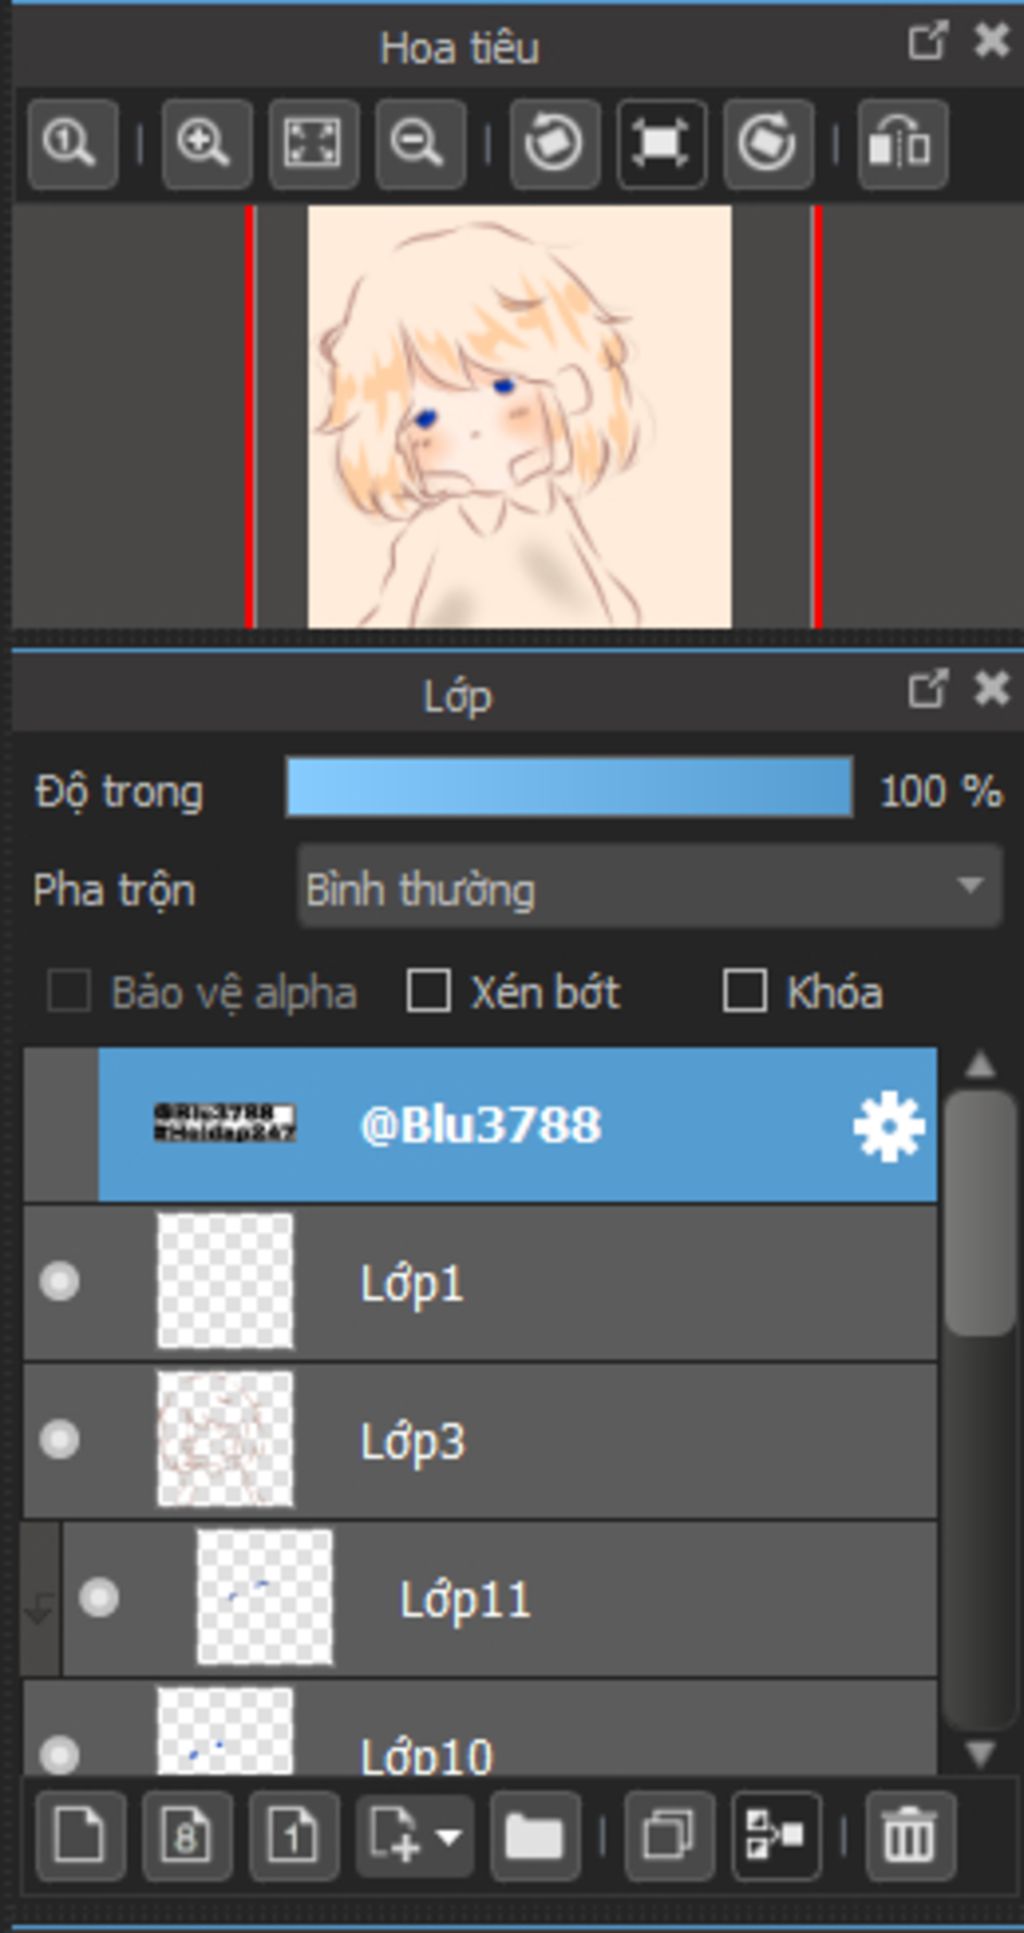1024x1933 pixels.
Task: Open the Pha trộn blend mode dropdown
Action: 650,888
